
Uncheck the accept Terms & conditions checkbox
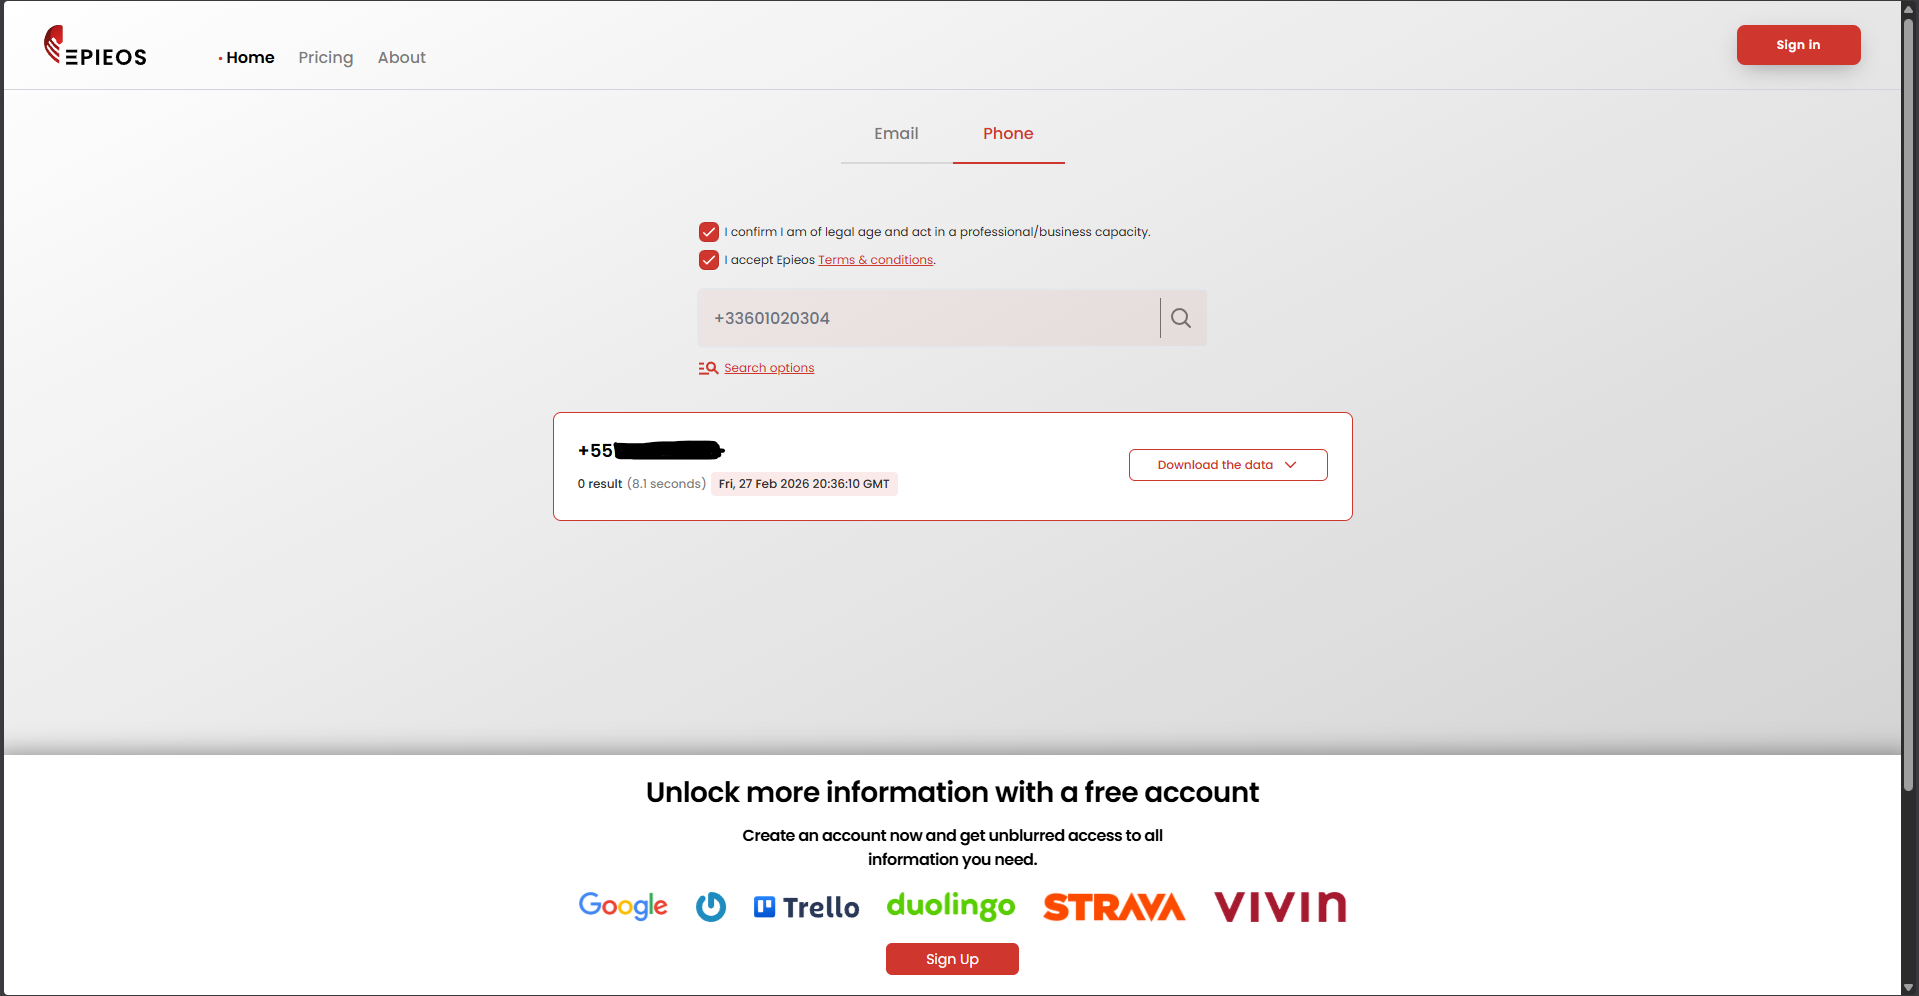(709, 260)
